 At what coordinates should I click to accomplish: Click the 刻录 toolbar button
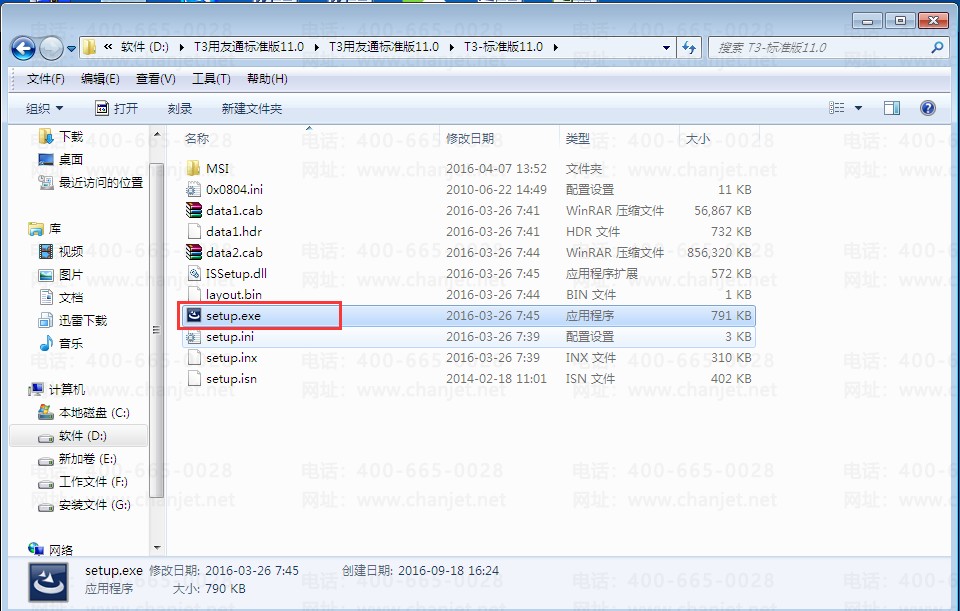click(179, 108)
